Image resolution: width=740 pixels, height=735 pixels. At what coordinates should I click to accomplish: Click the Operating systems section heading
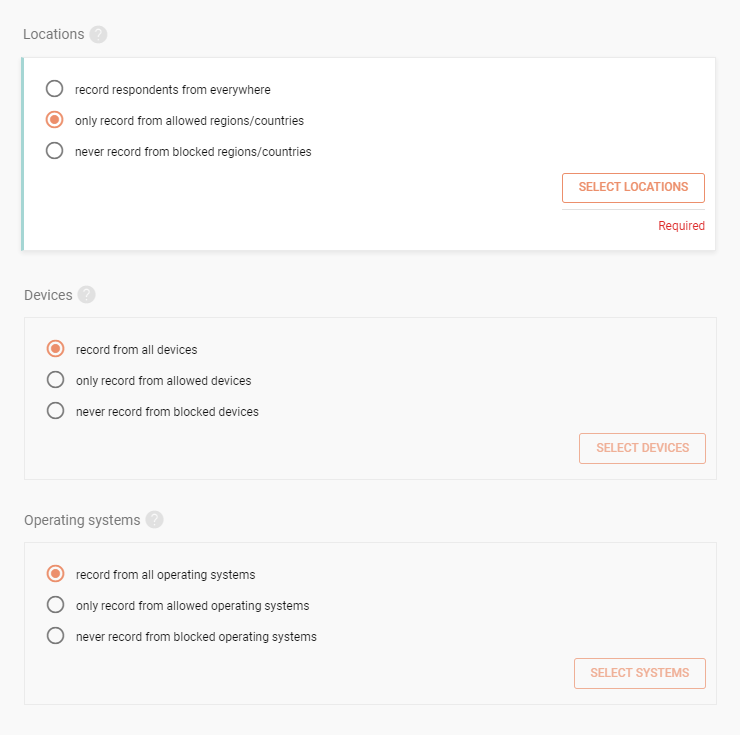pos(82,520)
